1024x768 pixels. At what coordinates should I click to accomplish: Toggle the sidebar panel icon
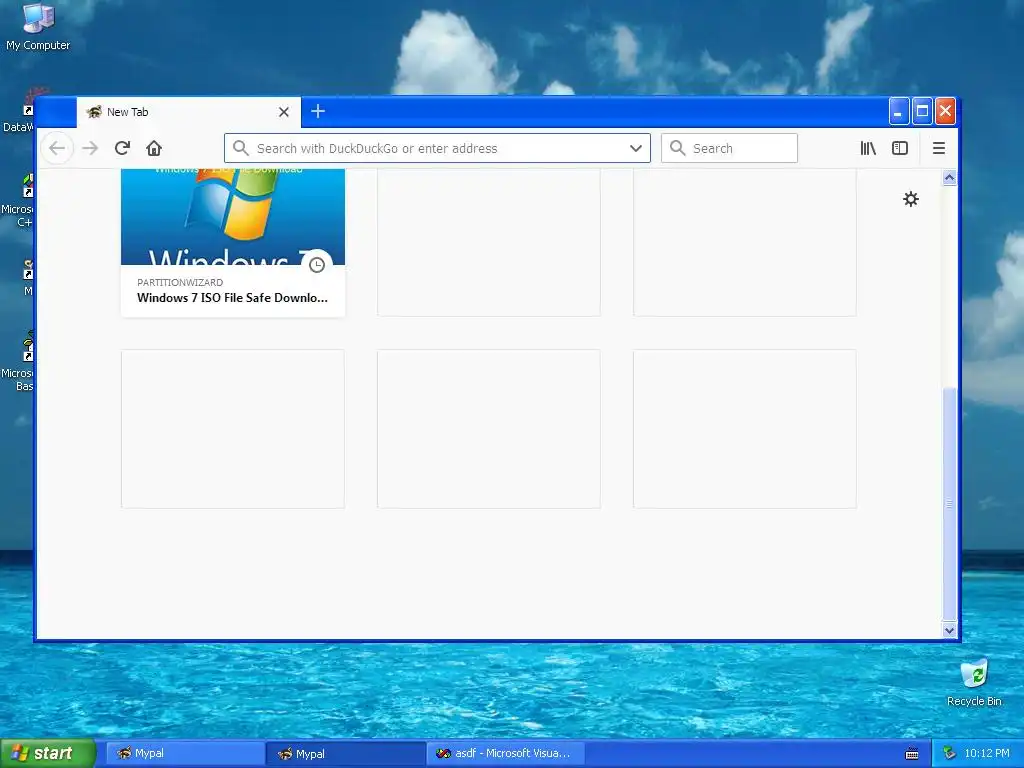[900, 148]
